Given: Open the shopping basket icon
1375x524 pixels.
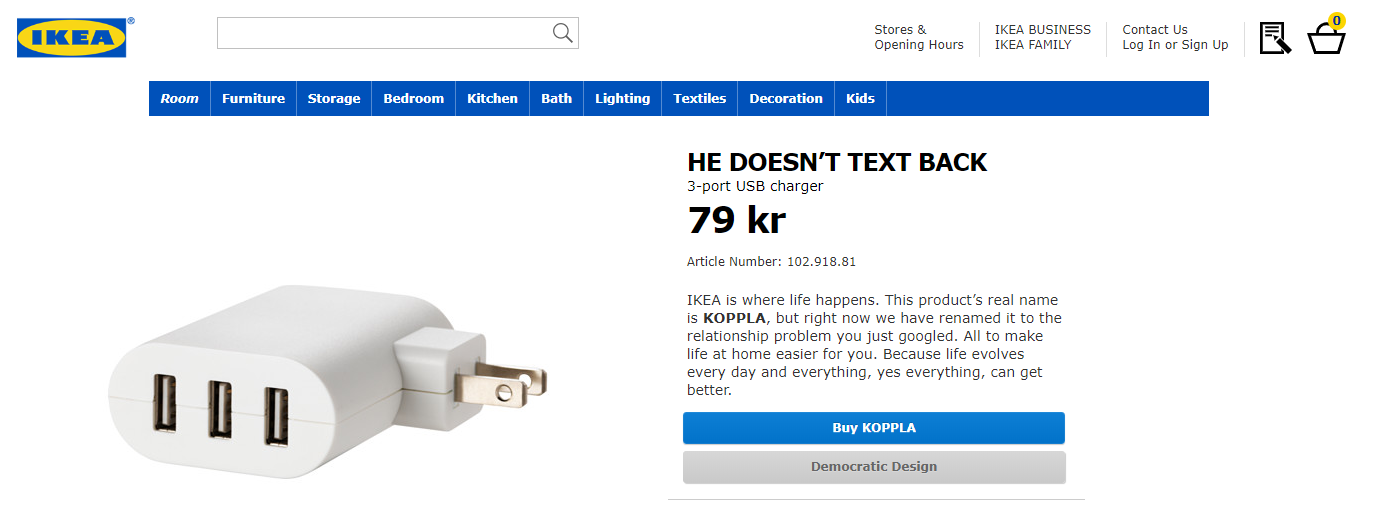Looking at the screenshot, I should (x=1326, y=39).
